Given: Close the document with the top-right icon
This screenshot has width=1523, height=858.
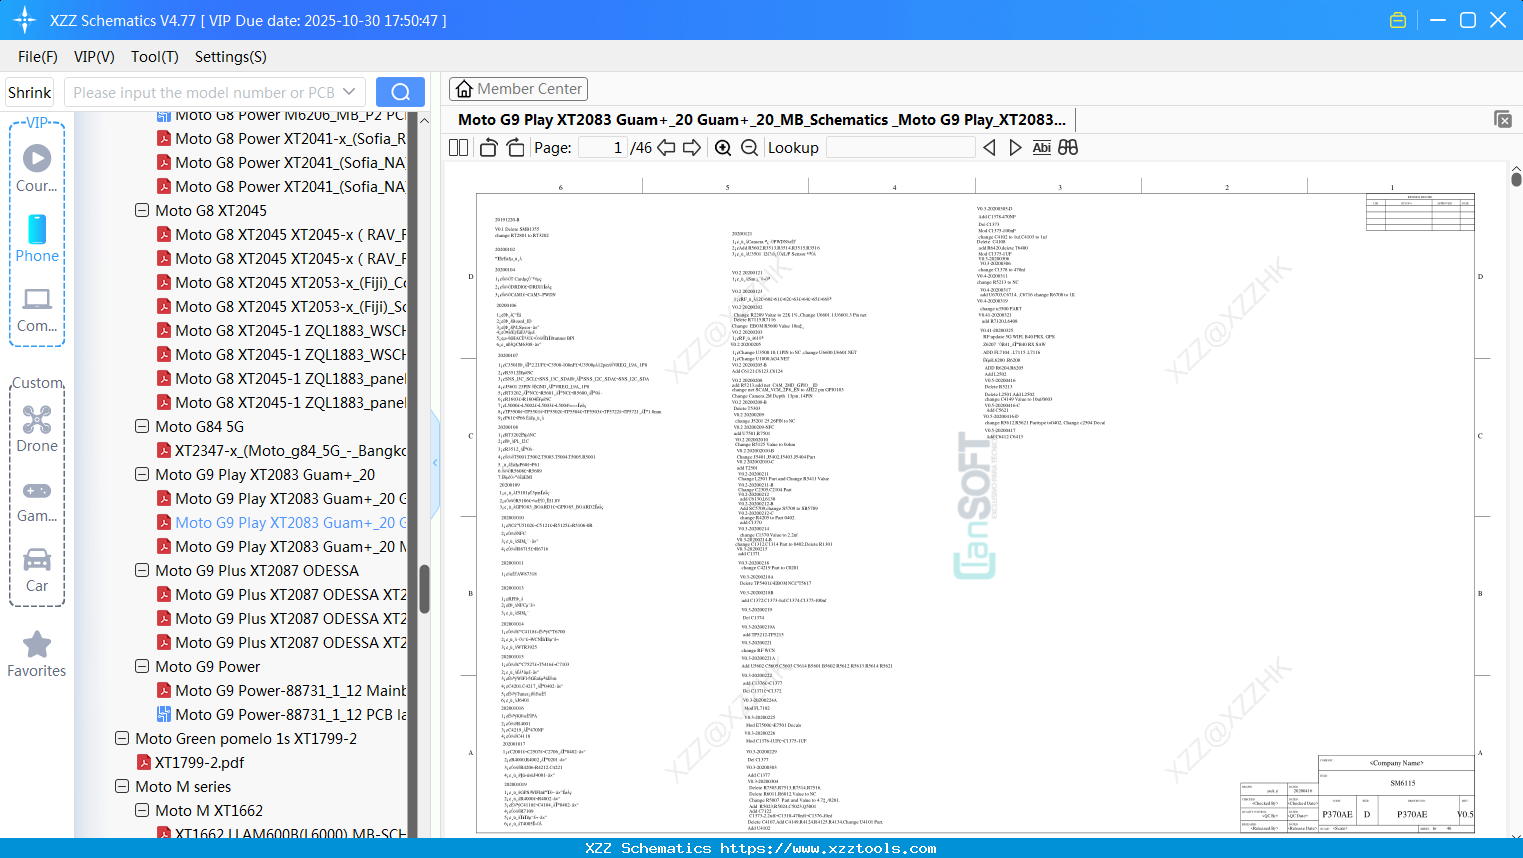Looking at the screenshot, I should [1502, 119].
